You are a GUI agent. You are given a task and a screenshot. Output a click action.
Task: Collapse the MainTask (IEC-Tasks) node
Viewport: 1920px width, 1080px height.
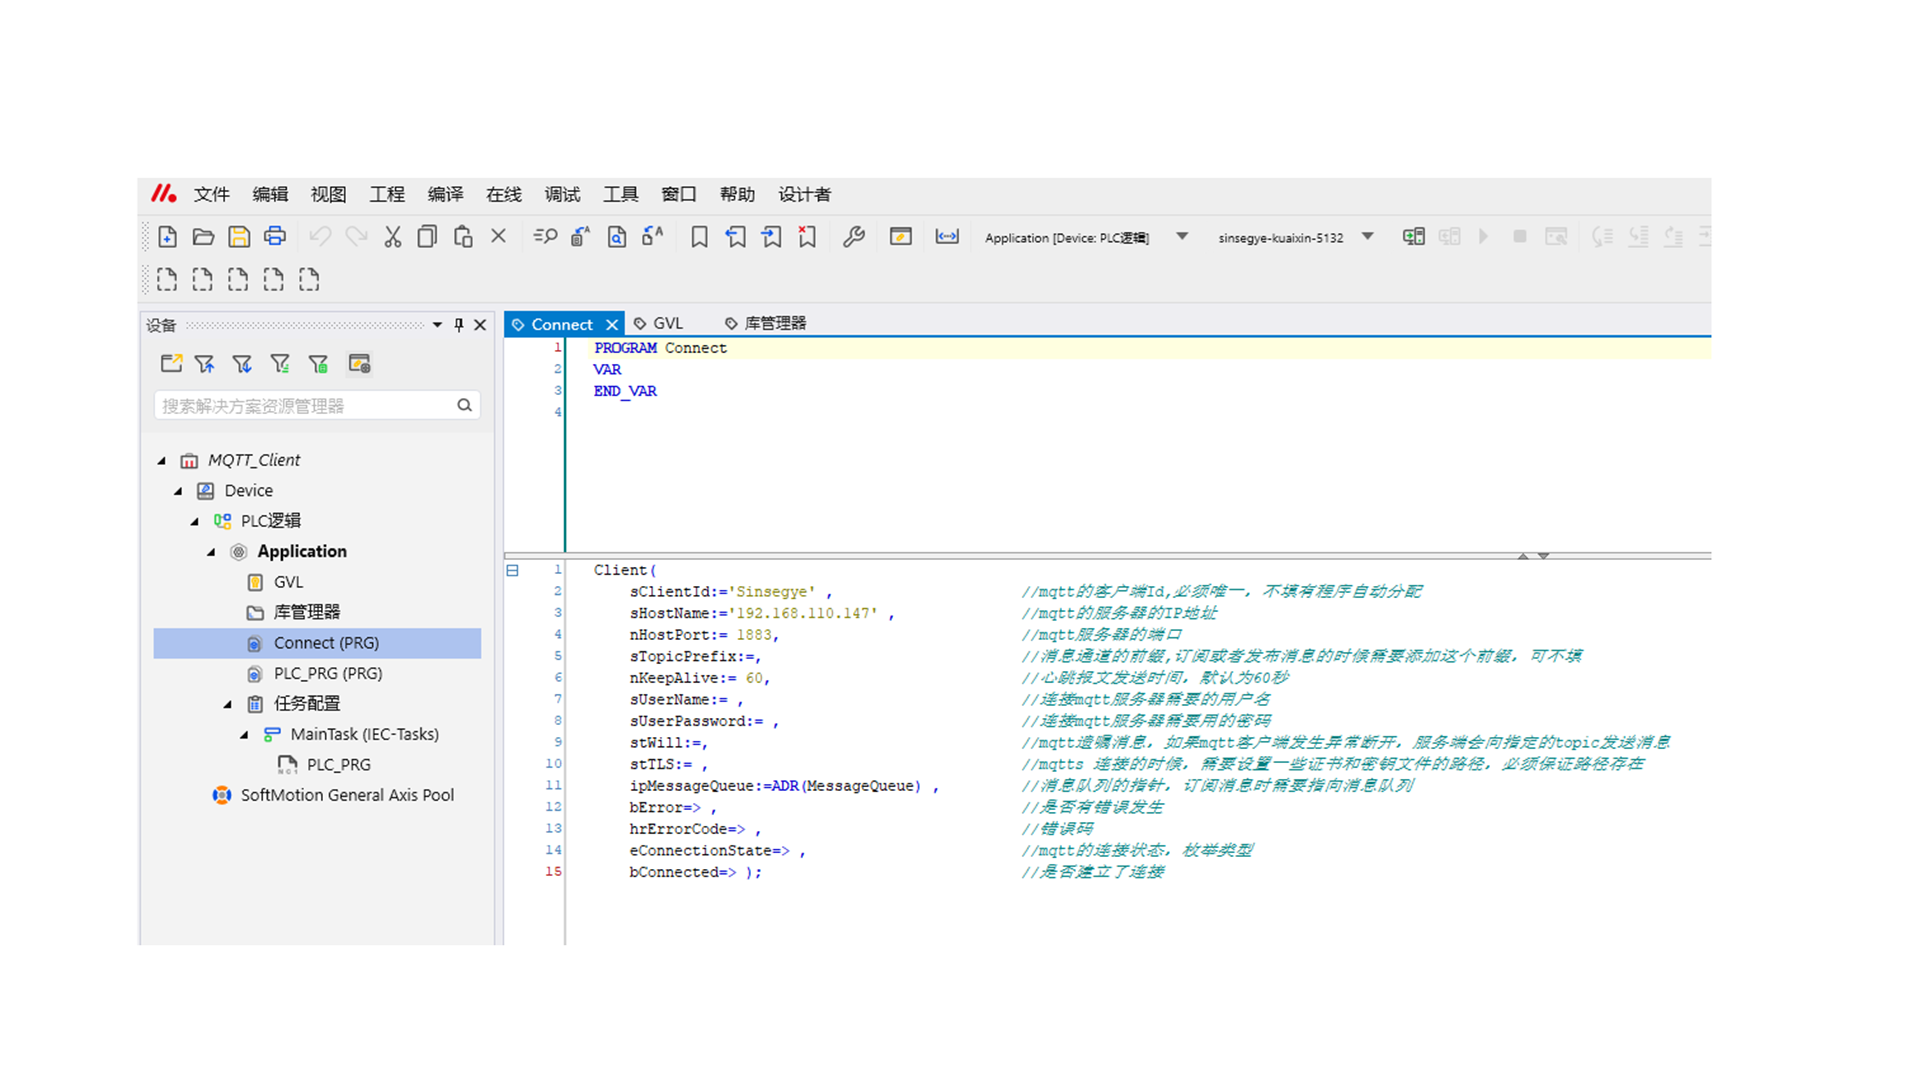244,735
